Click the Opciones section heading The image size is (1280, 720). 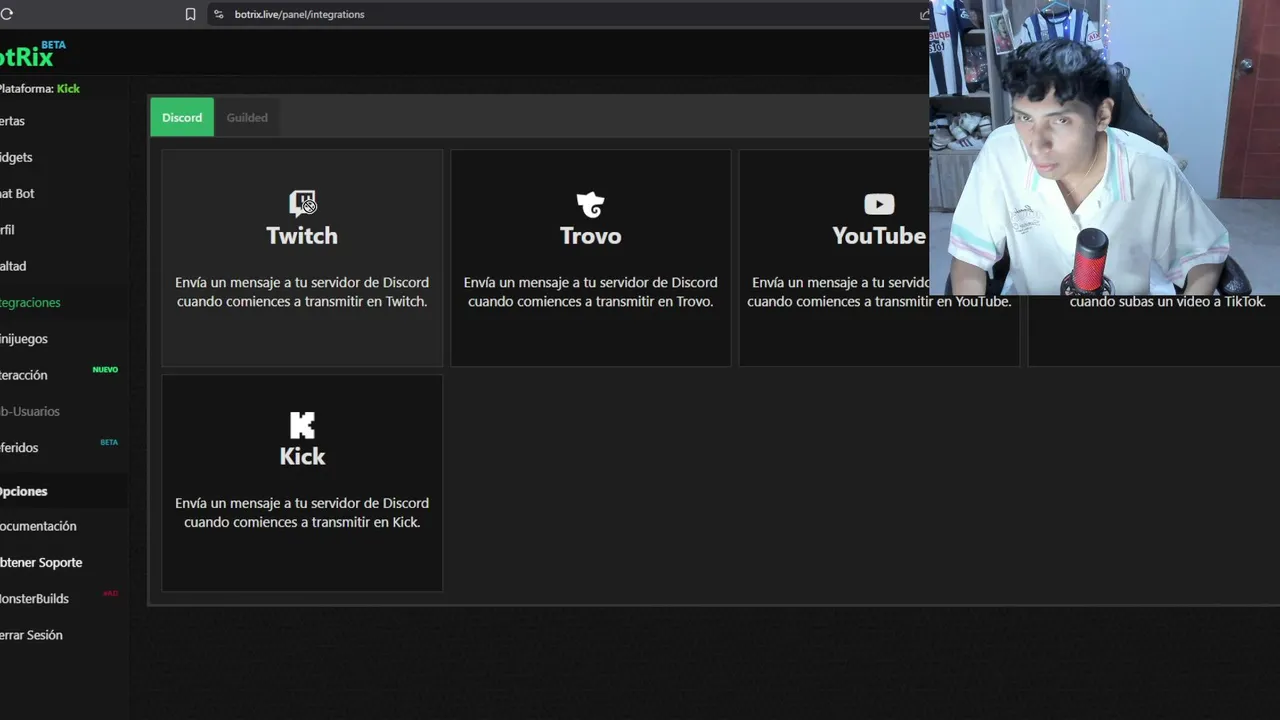tap(24, 491)
